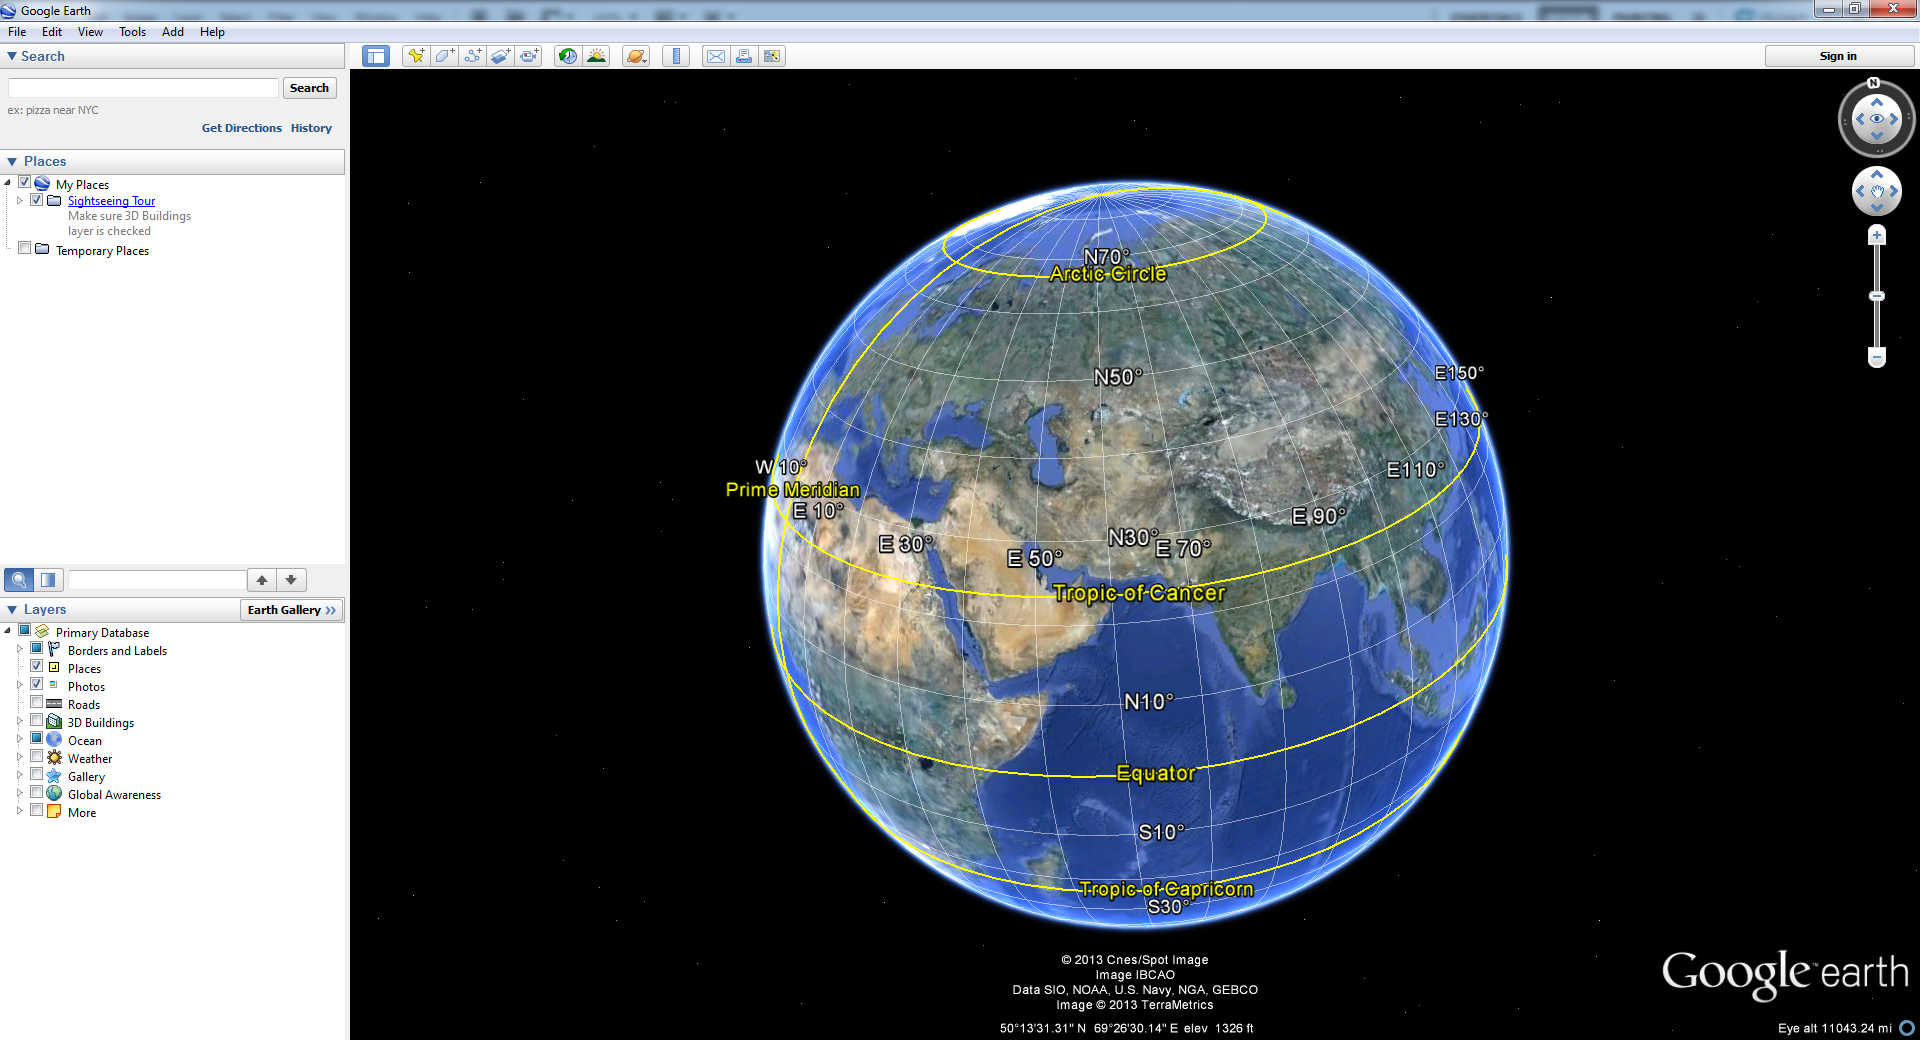The height and width of the screenshot is (1040, 1920).
Task: Select the More layer row
Action: coord(82,813)
